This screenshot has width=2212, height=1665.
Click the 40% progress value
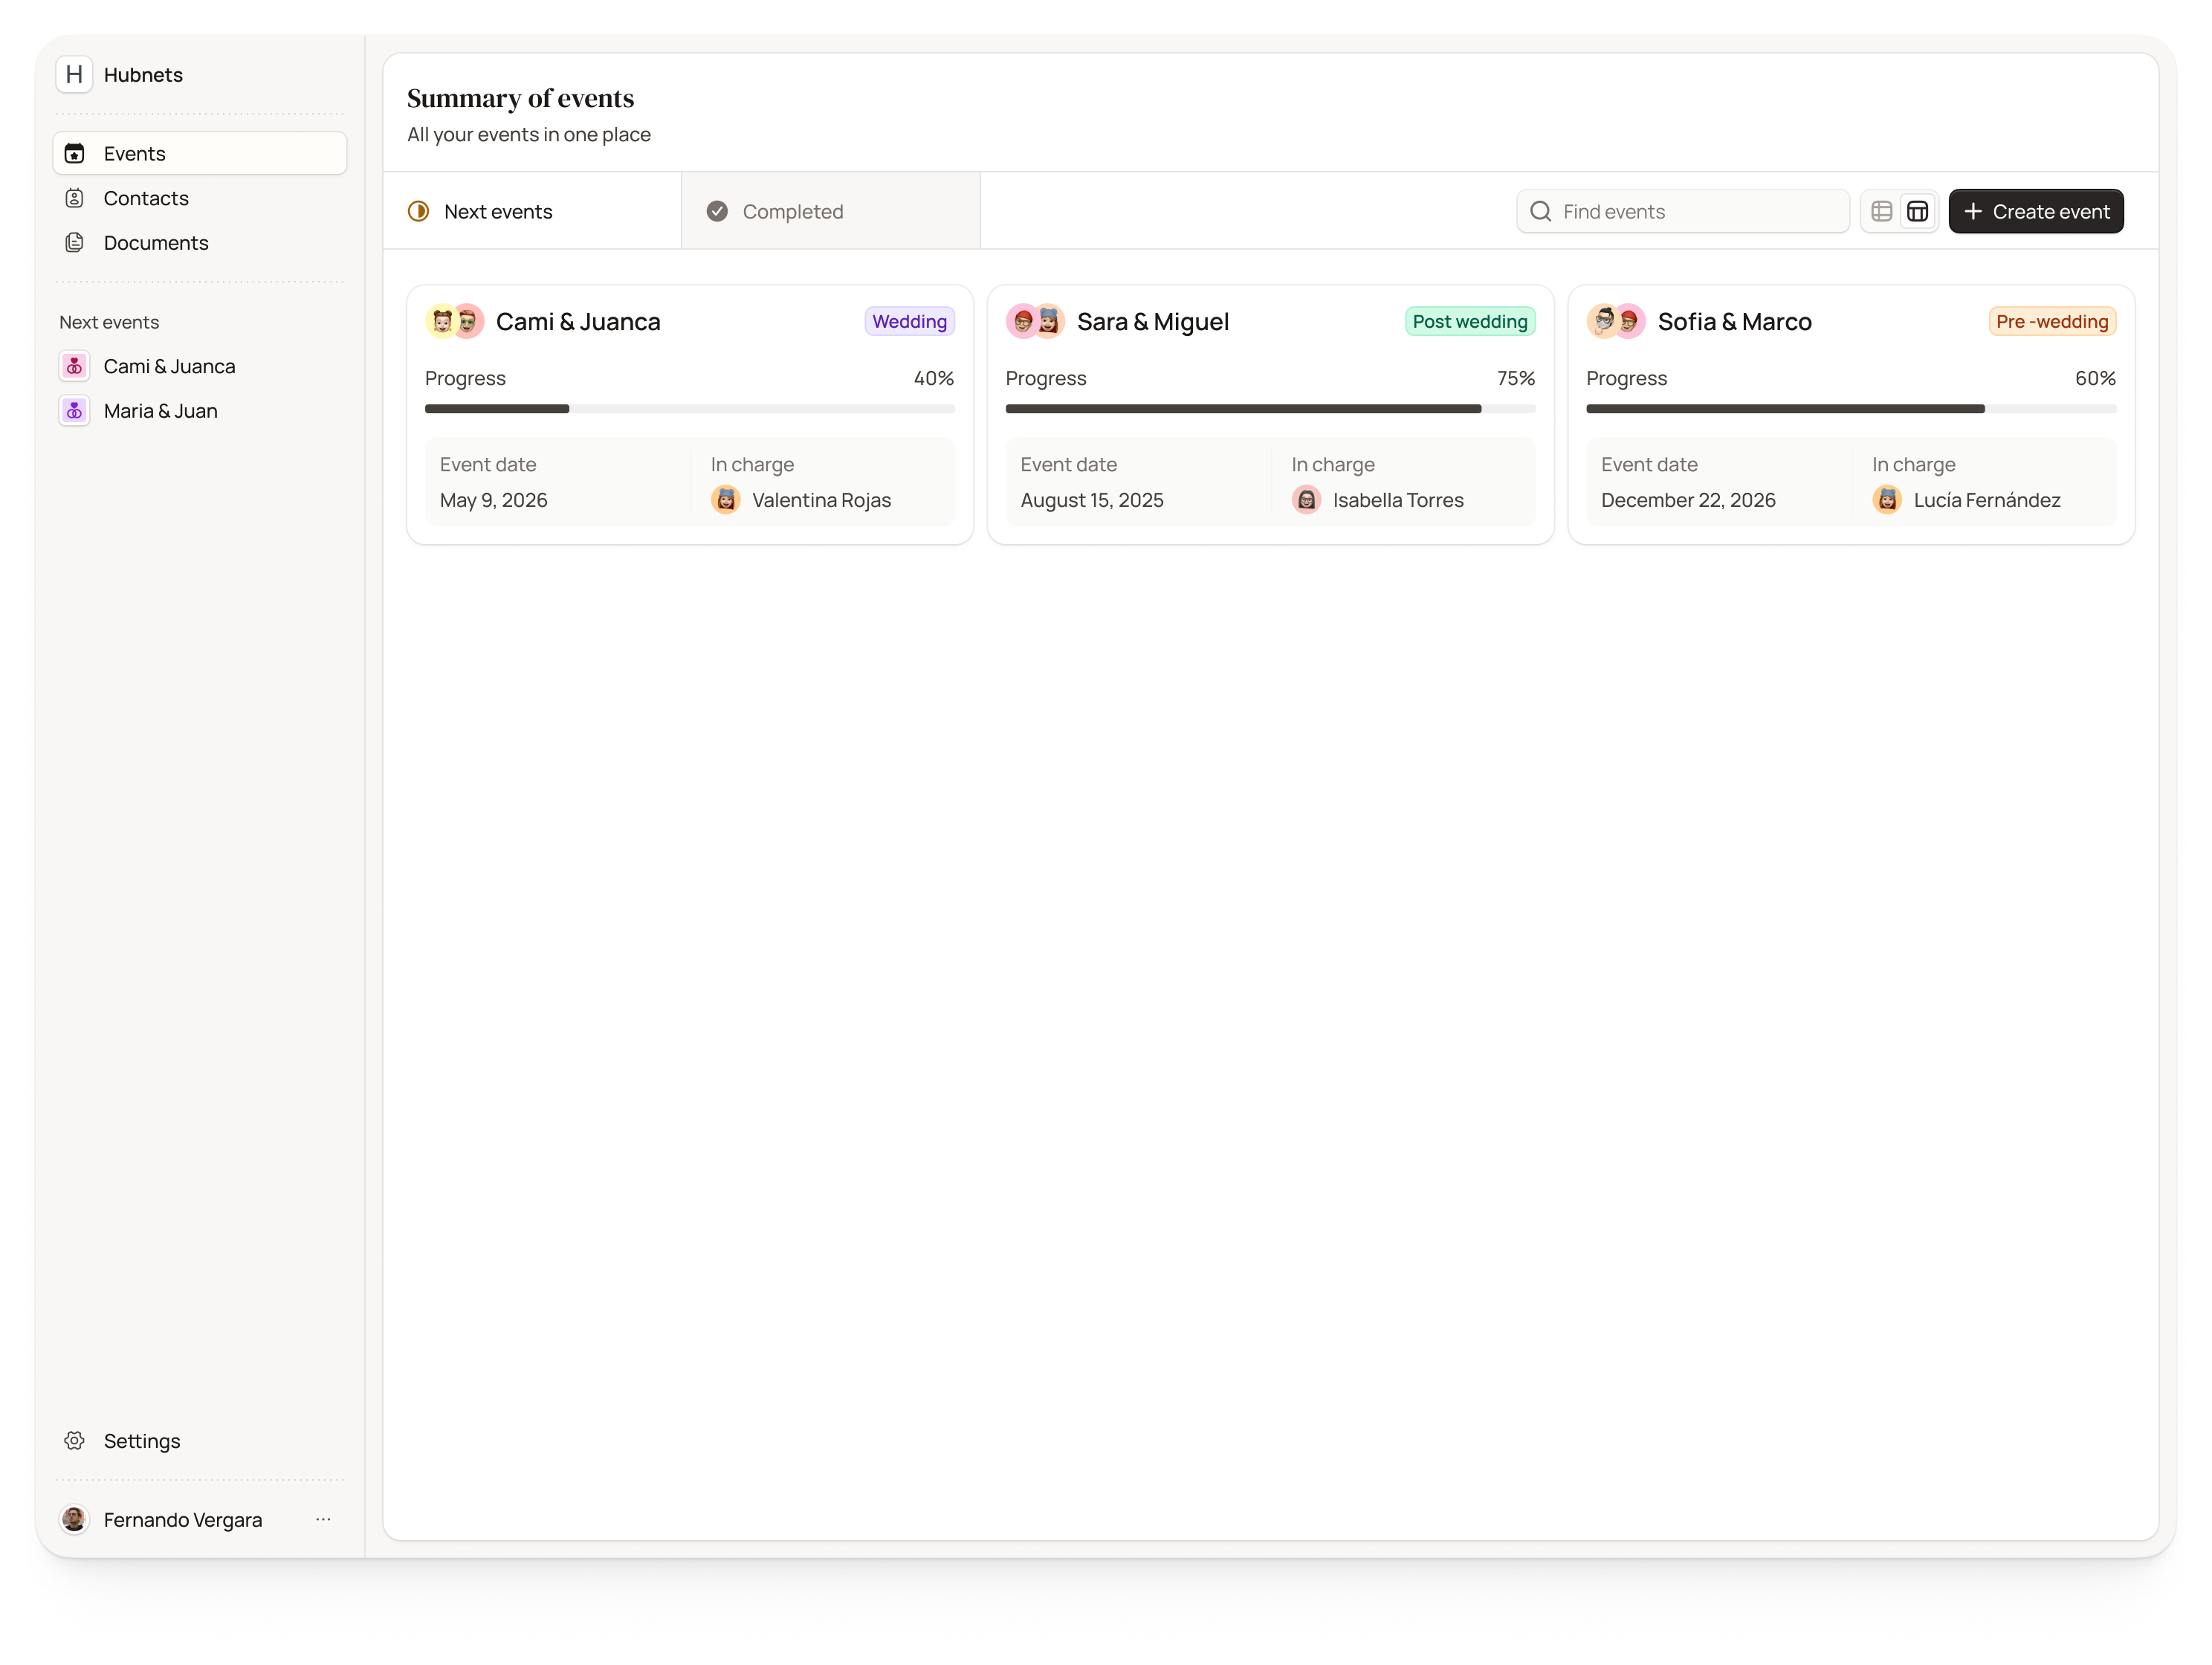pyautogui.click(x=933, y=378)
